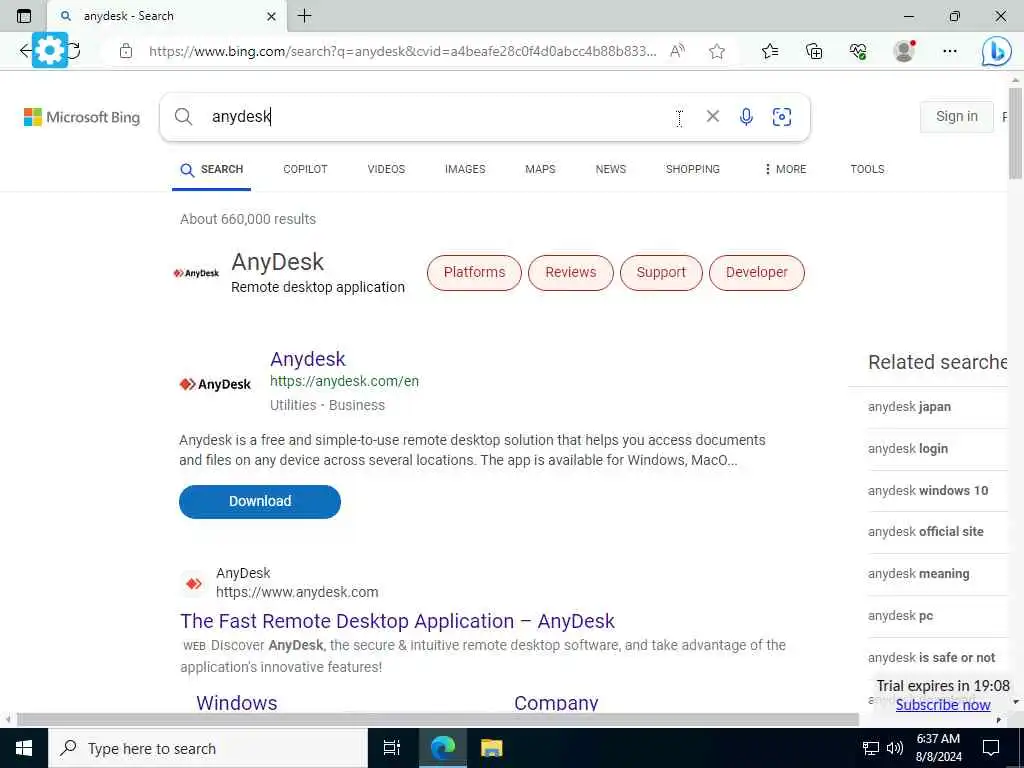Open the Windows sublink
This screenshot has height=768, width=1024.
[236, 702]
